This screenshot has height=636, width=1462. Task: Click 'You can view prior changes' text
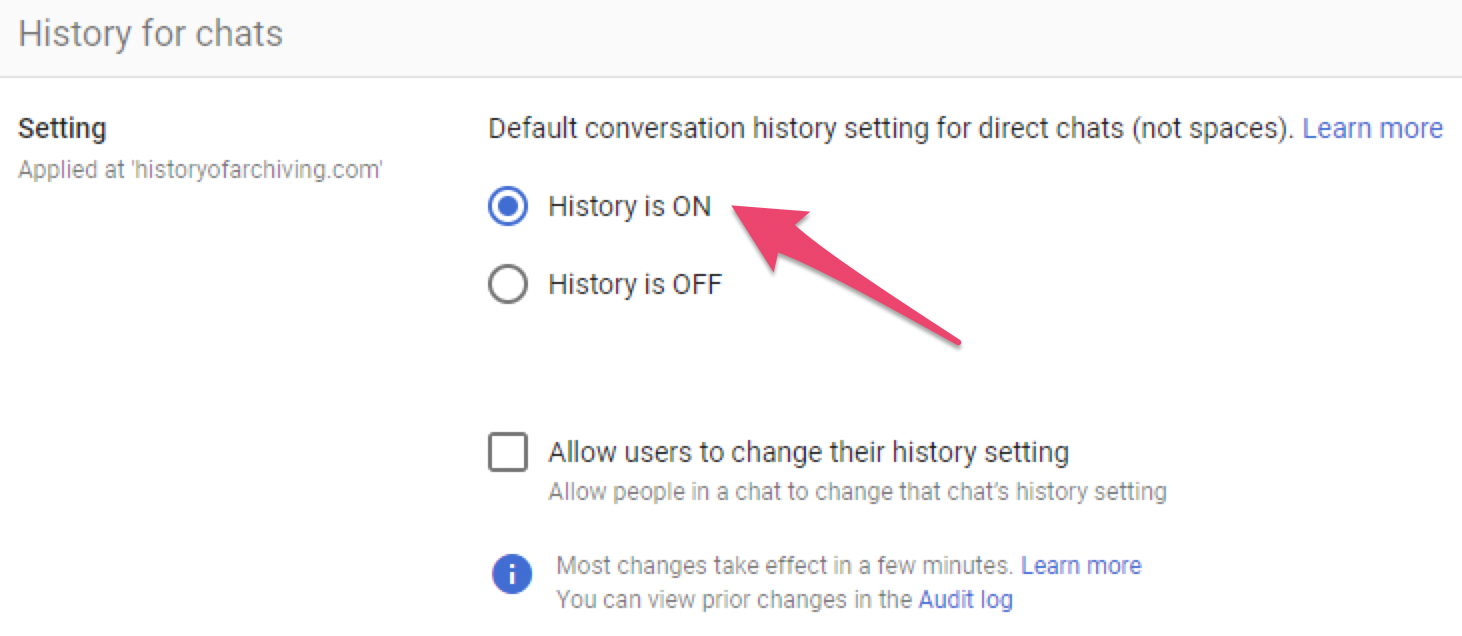pyautogui.click(x=734, y=600)
